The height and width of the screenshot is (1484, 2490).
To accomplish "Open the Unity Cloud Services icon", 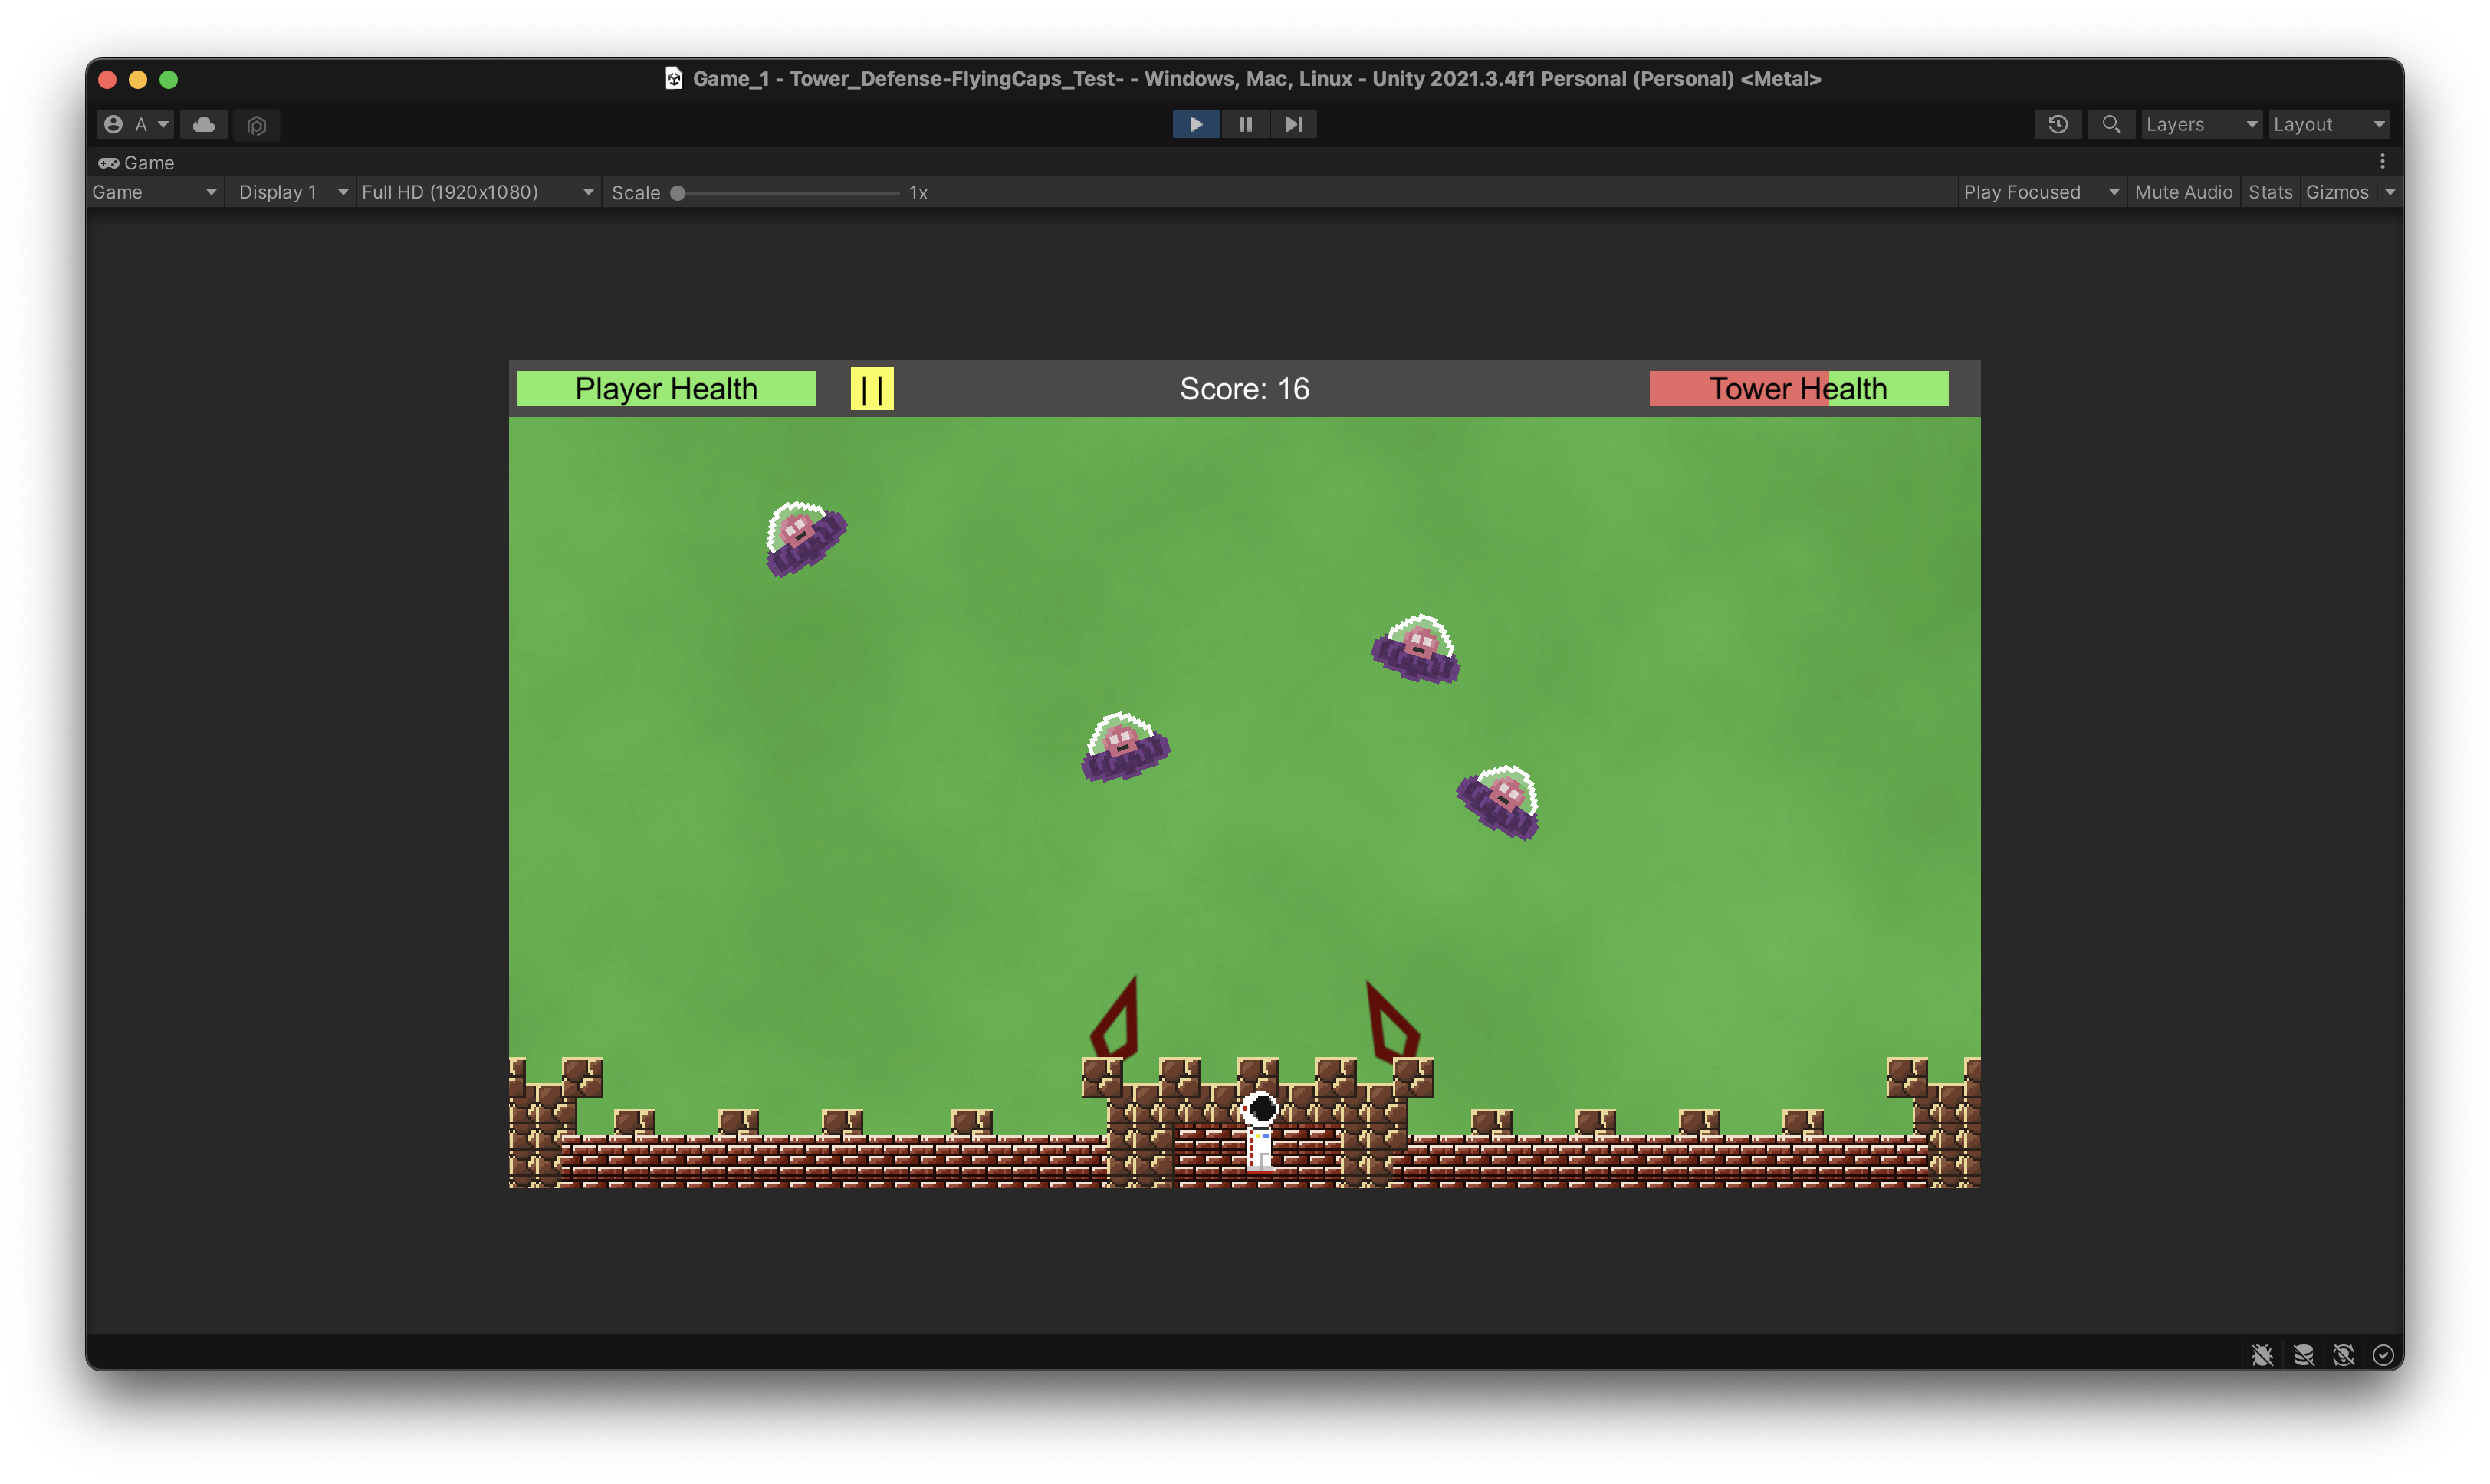I will click(x=204, y=124).
